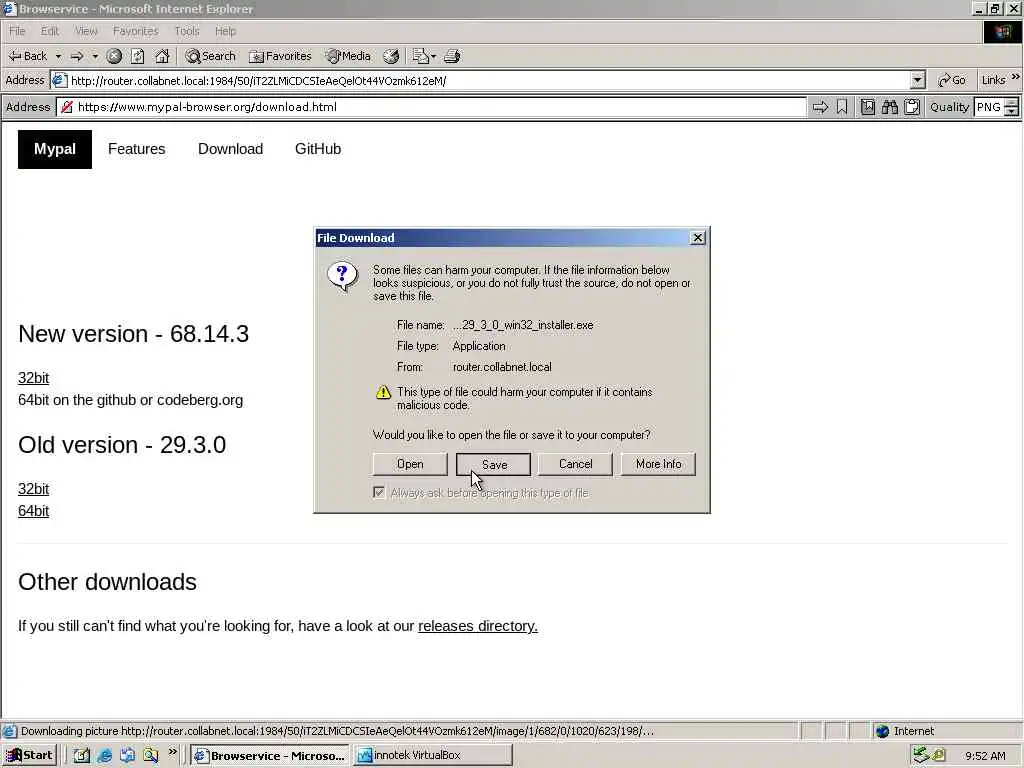This screenshot has width=1024, height=768.
Task: Open the Back history dropdown arrow
Action: click(58, 56)
